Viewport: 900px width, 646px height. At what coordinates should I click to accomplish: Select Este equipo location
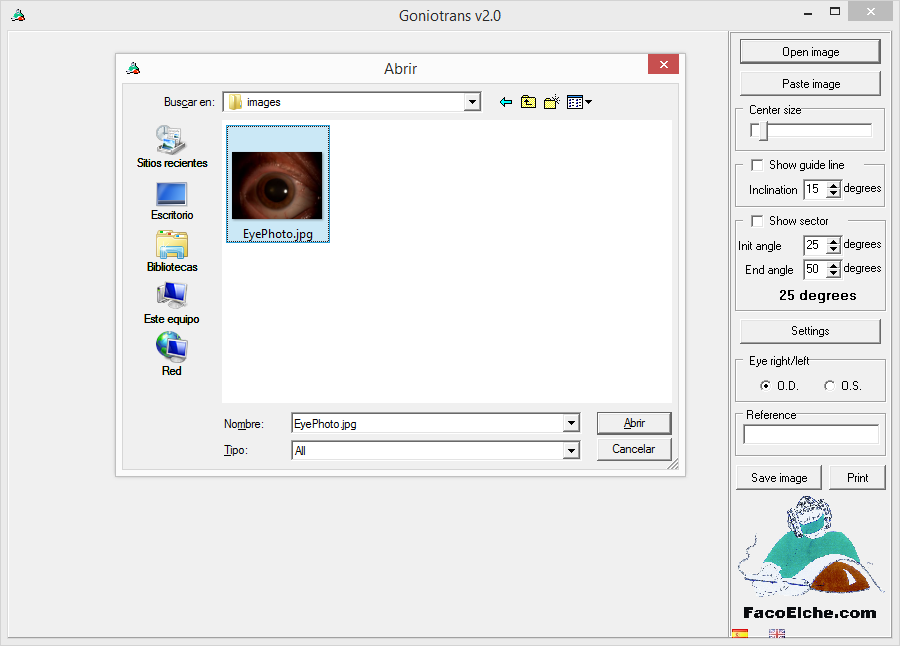[172, 304]
